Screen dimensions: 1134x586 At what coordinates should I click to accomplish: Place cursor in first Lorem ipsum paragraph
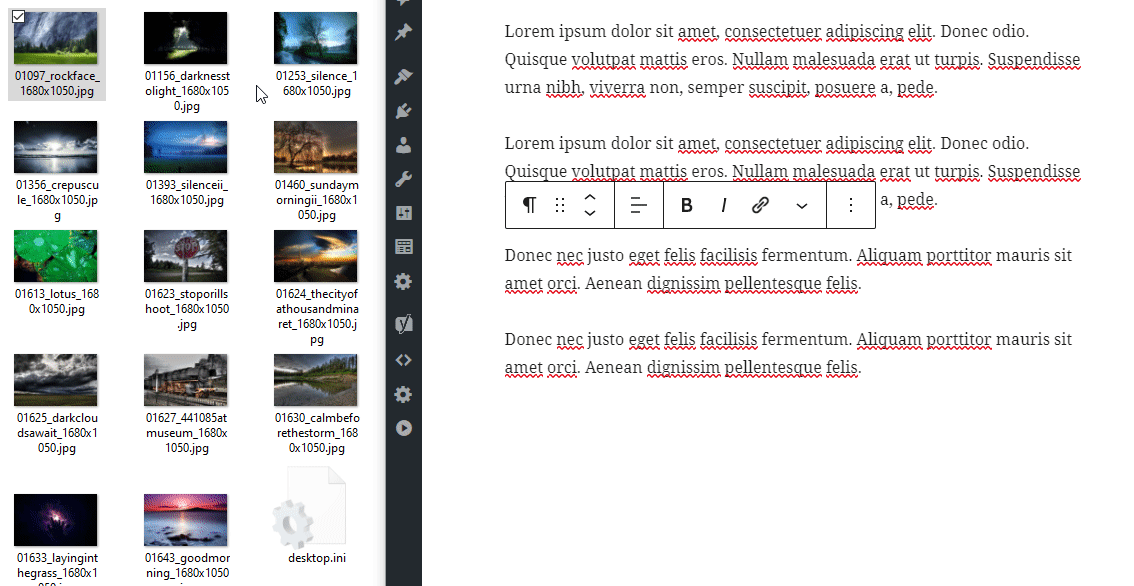tap(792, 59)
